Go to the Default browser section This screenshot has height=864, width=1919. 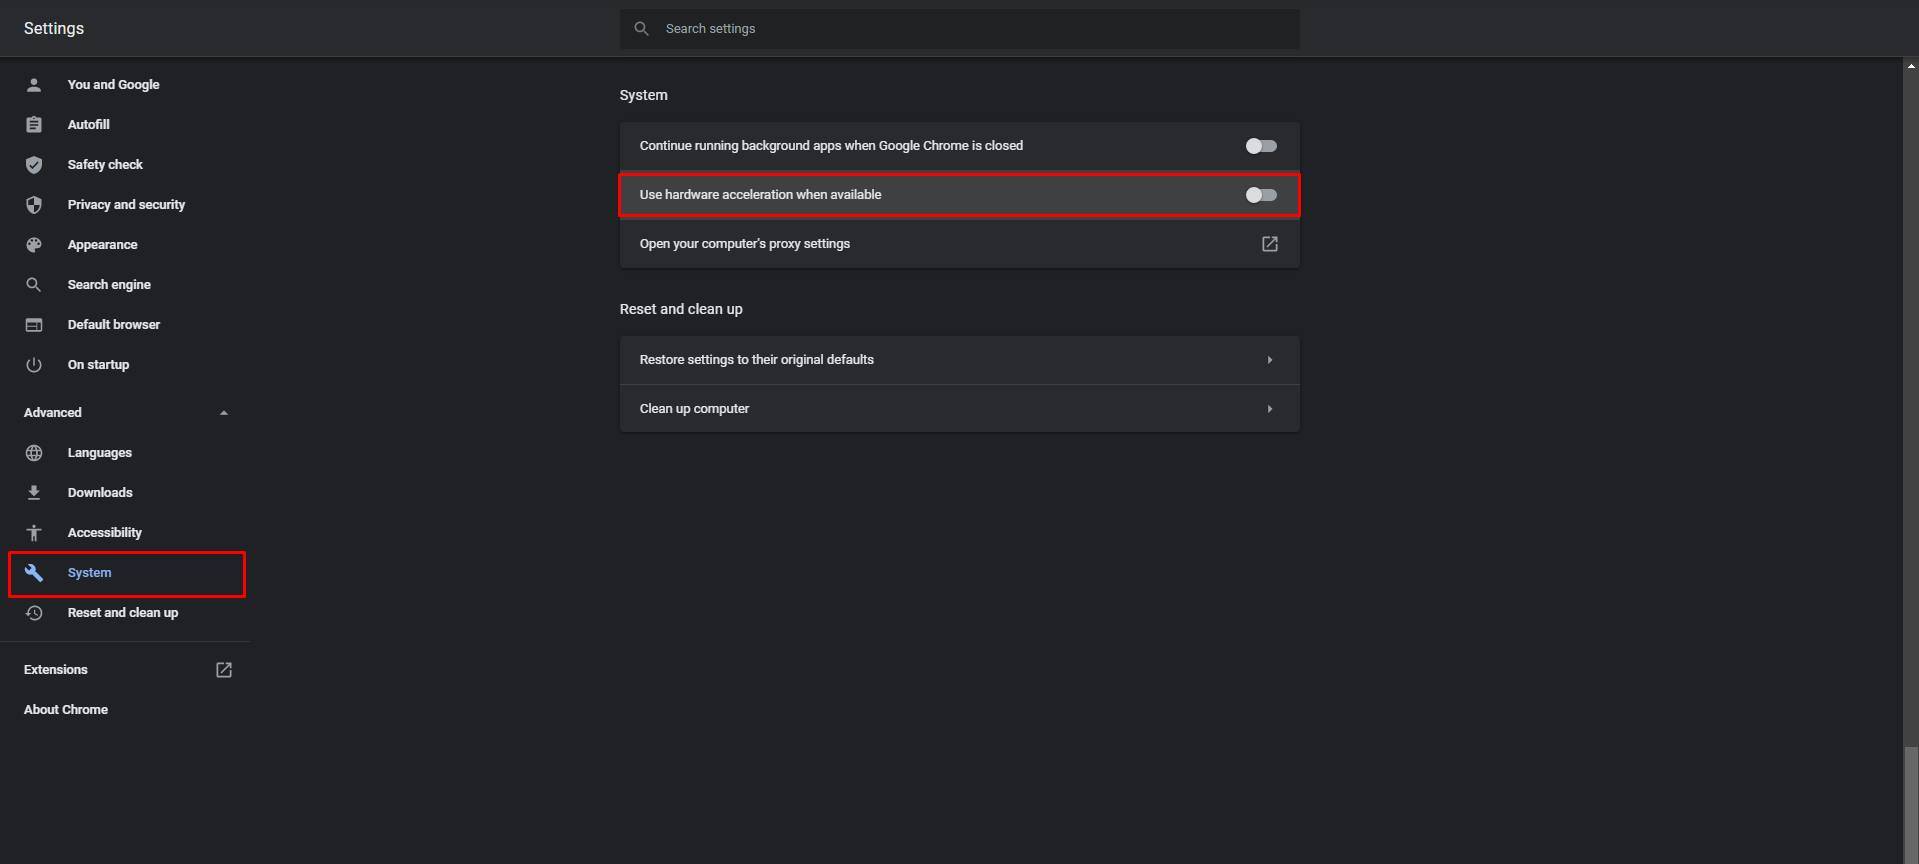point(114,324)
